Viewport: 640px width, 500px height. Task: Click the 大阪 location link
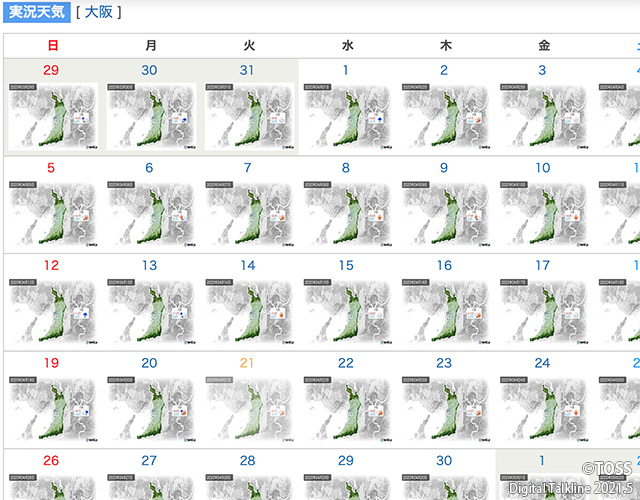coord(99,12)
